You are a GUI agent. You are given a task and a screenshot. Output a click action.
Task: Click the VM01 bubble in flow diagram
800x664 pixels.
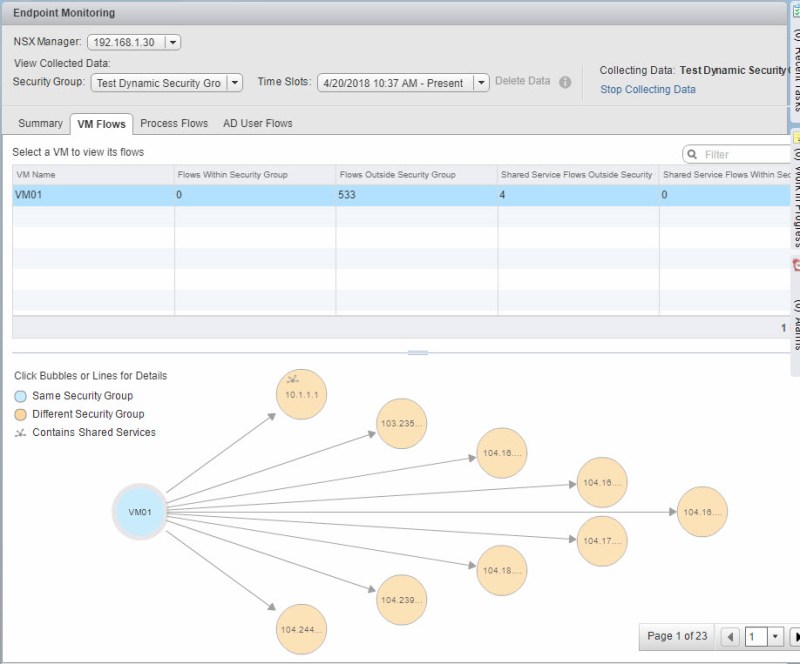coord(139,512)
